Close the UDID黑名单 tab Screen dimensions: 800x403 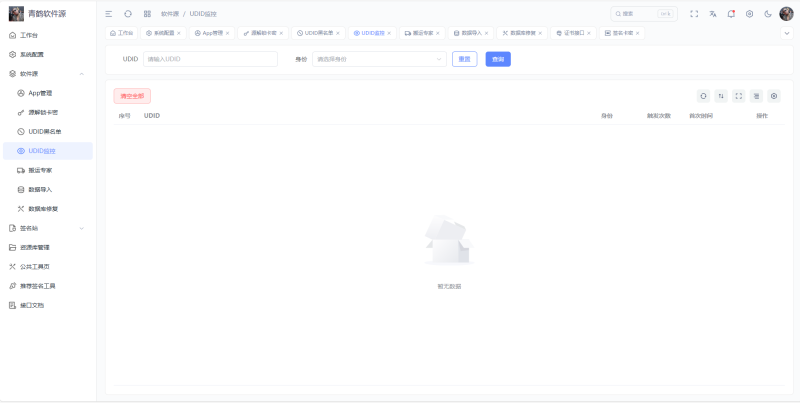point(338,33)
